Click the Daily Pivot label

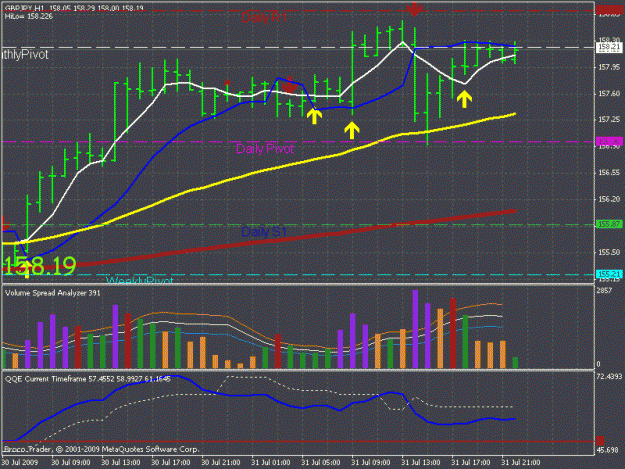(x=265, y=149)
